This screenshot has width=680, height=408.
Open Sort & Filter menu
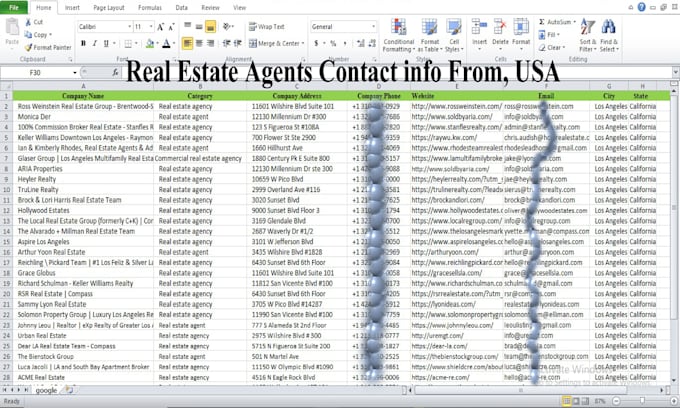(x=588, y=36)
